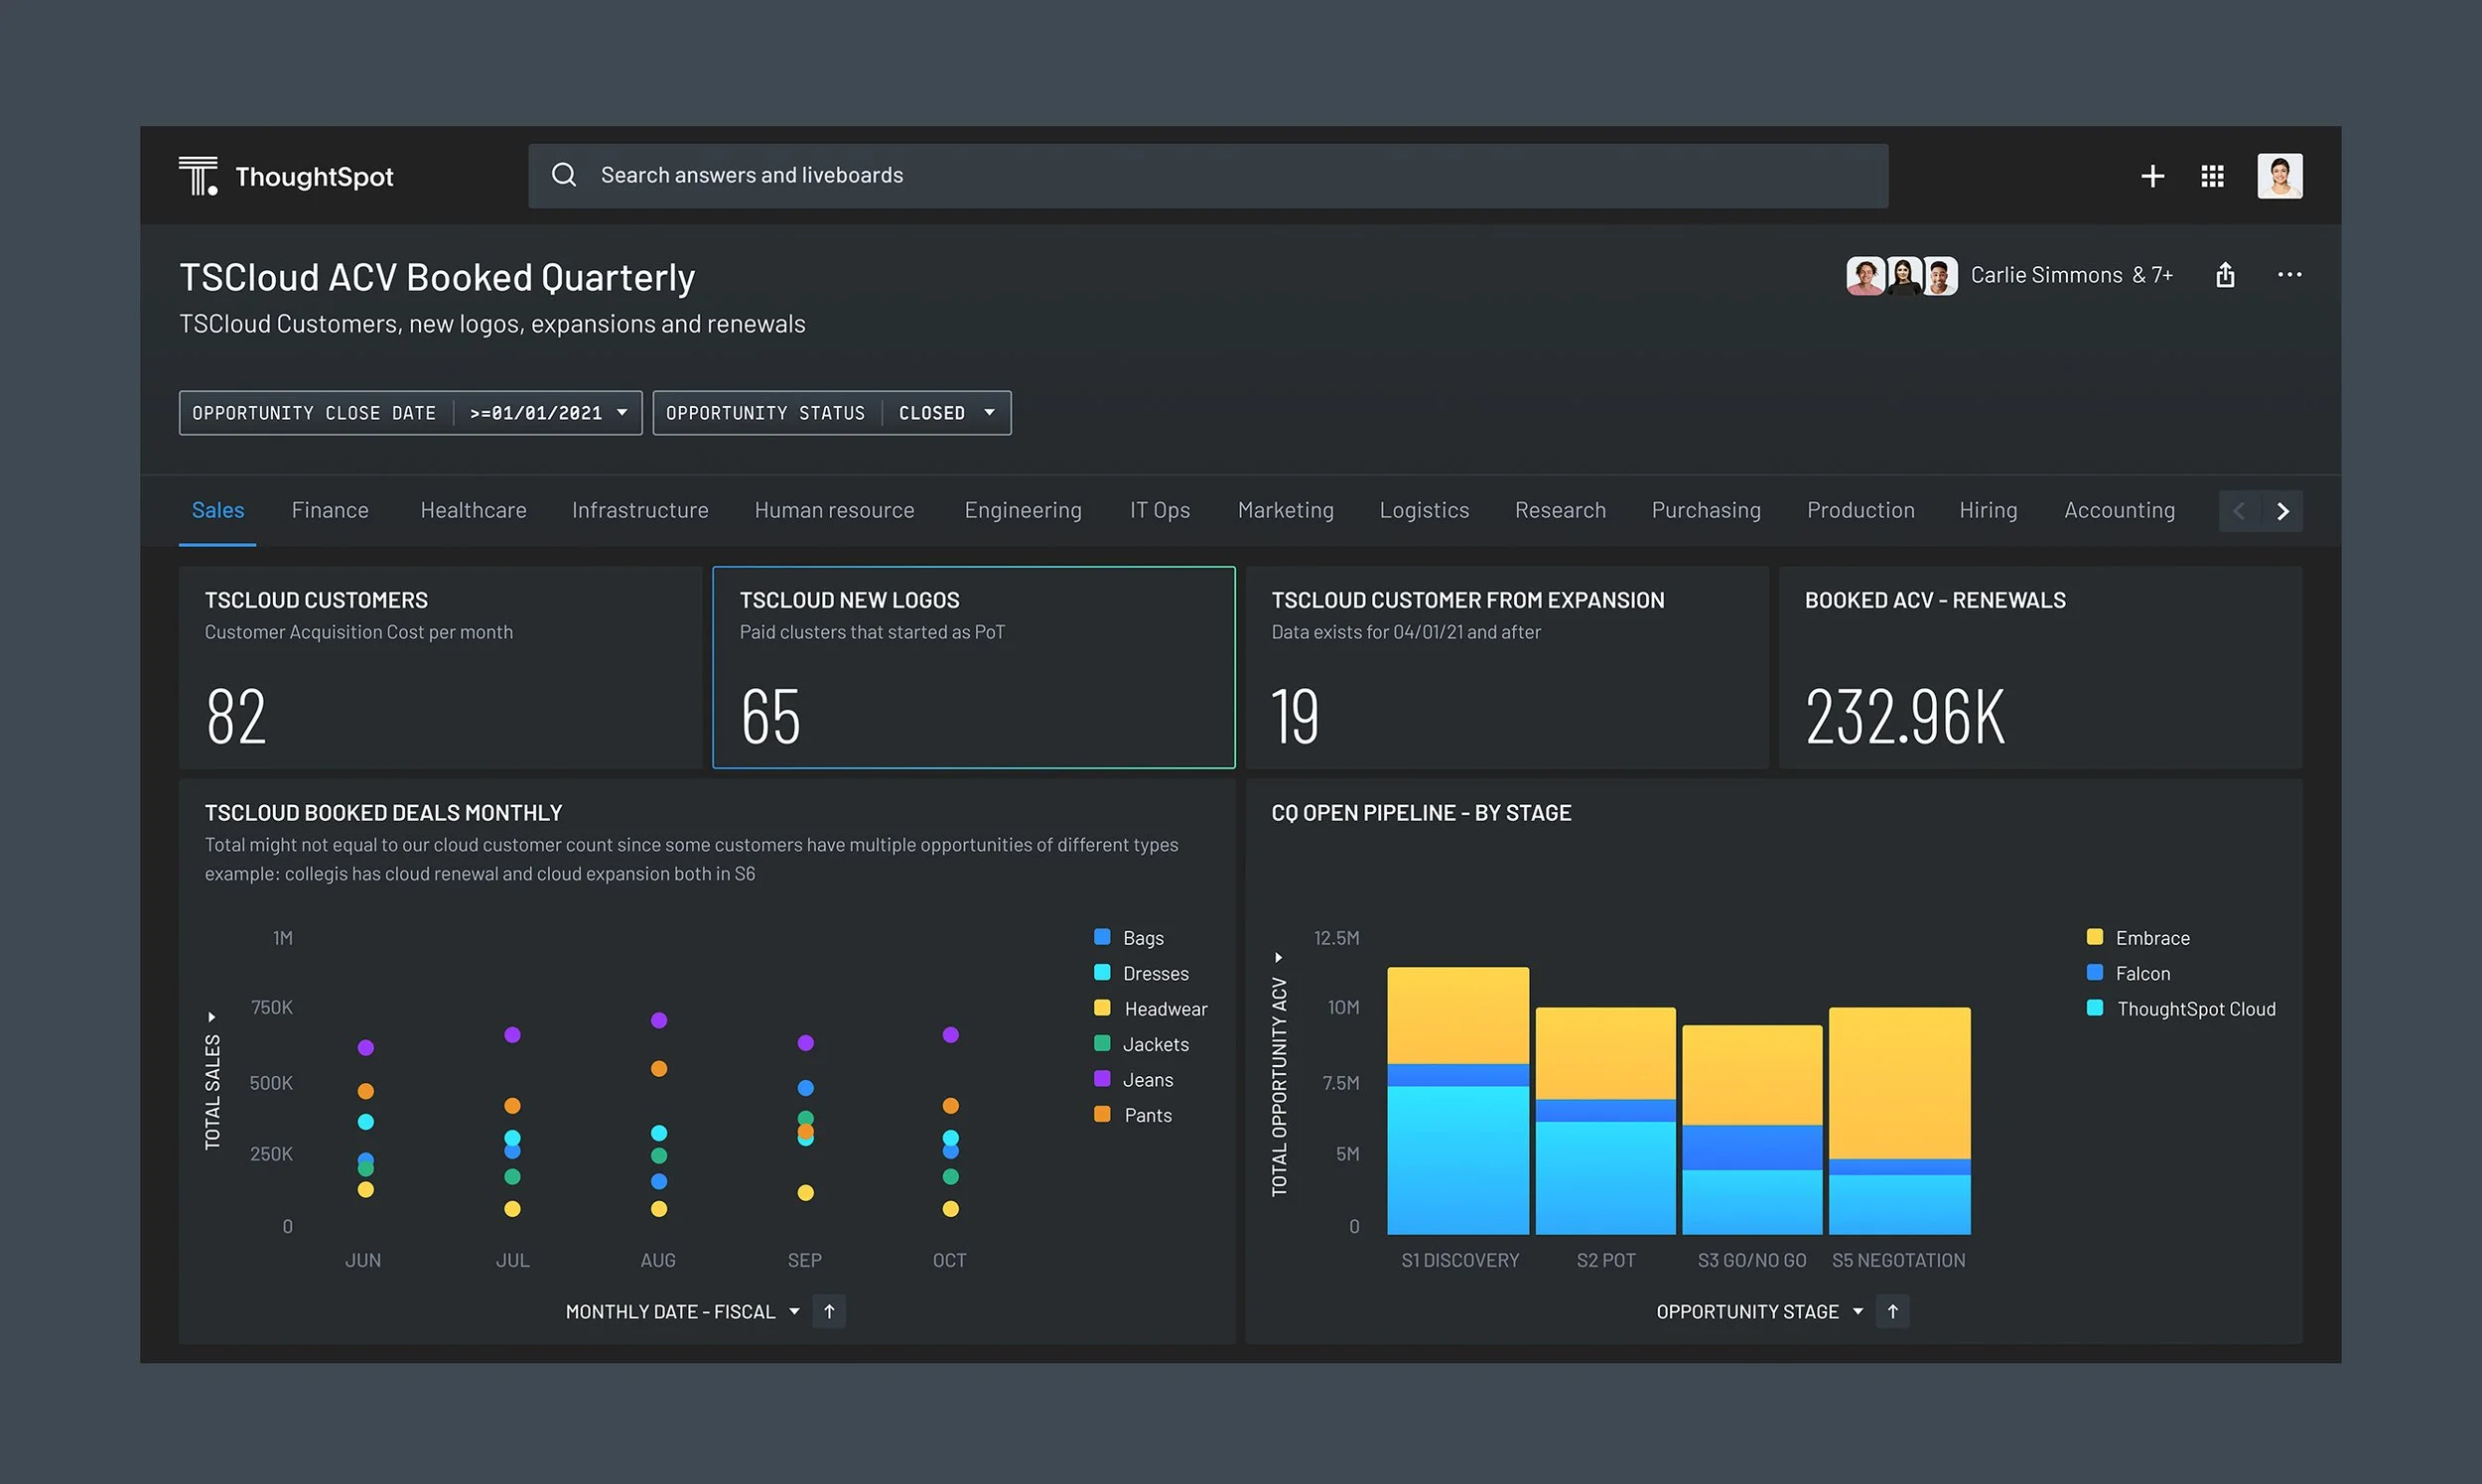Click Carlie Simmons & 7+ collaborators
Image resolution: width=2482 pixels, height=1484 pixels.
coord(2070,275)
